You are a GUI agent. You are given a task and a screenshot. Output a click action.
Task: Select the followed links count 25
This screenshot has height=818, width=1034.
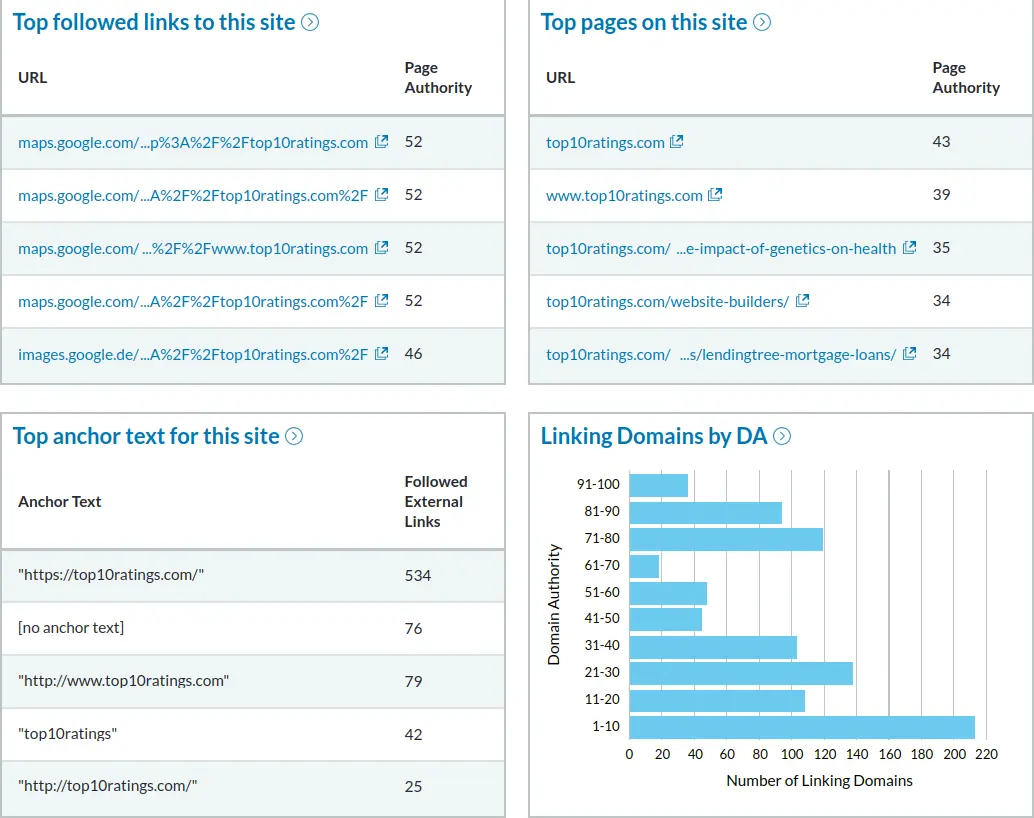click(413, 787)
